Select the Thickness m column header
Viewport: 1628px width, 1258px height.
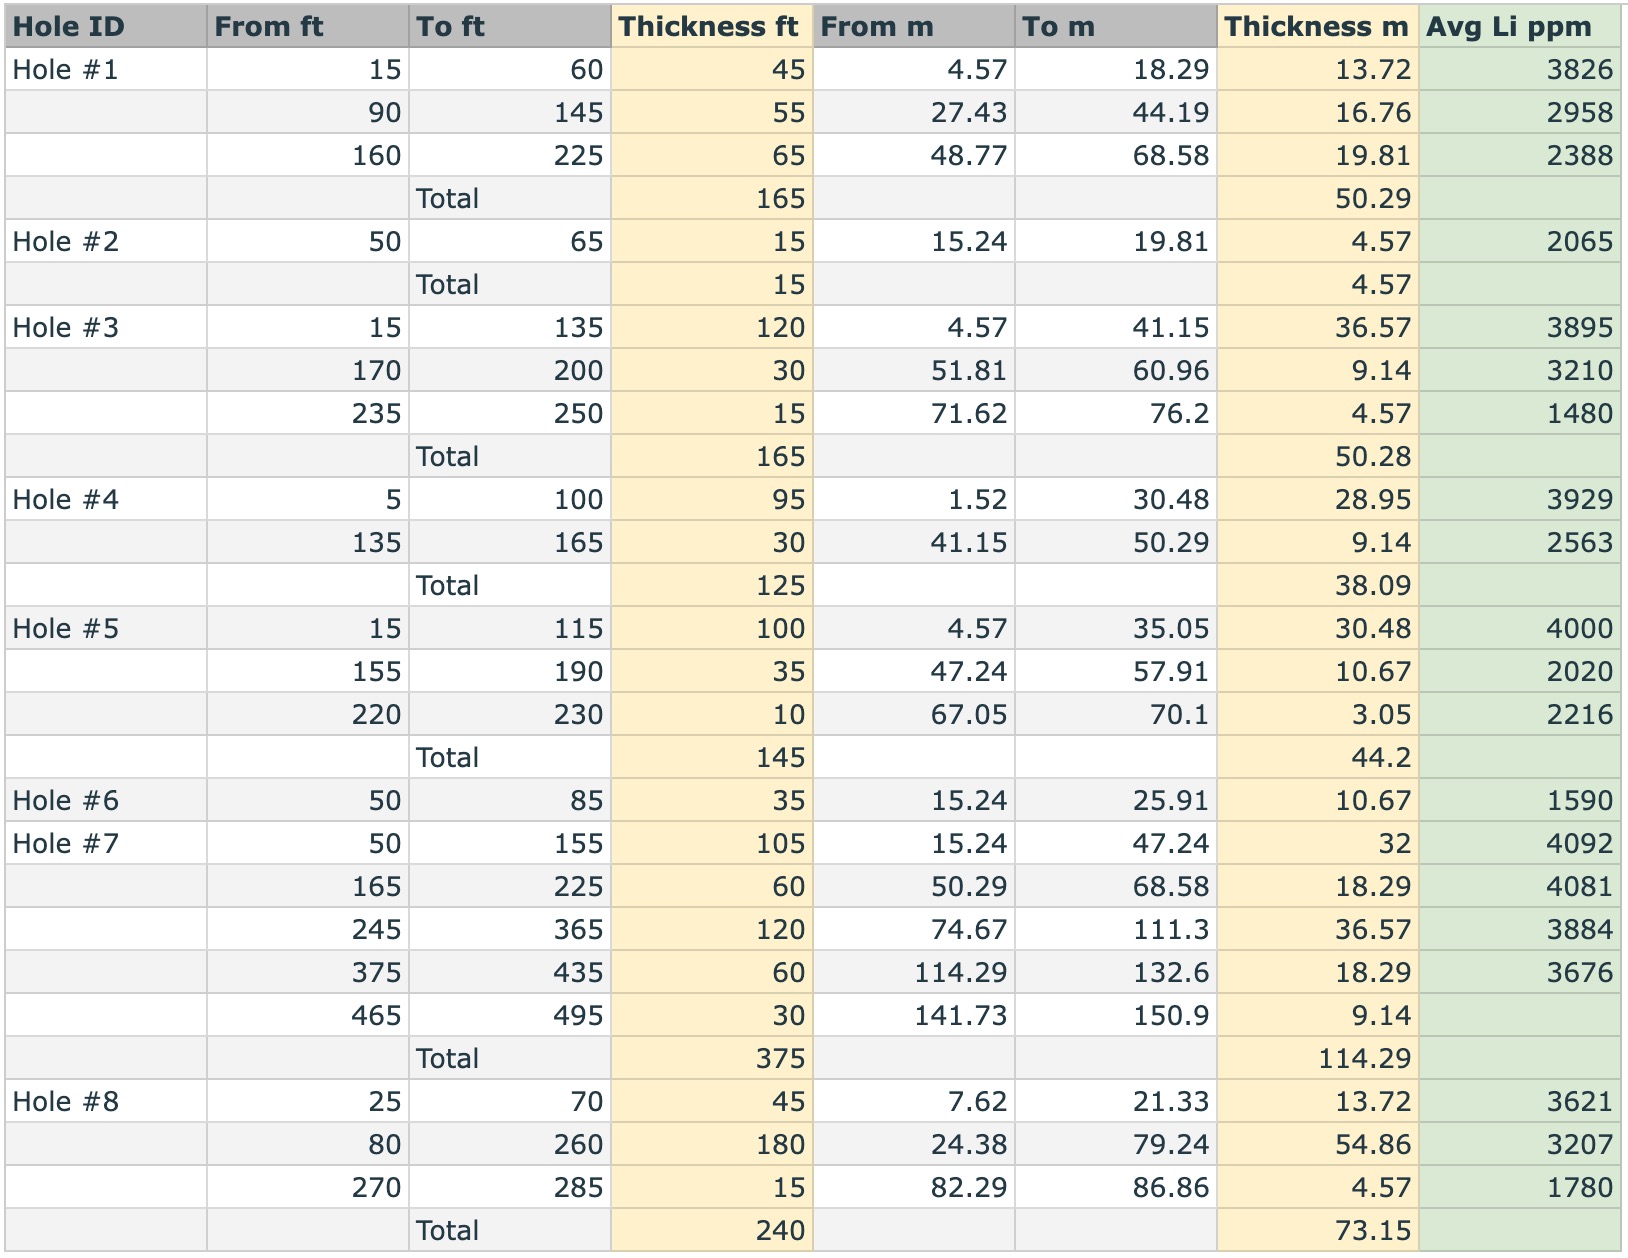pos(1318,27)
